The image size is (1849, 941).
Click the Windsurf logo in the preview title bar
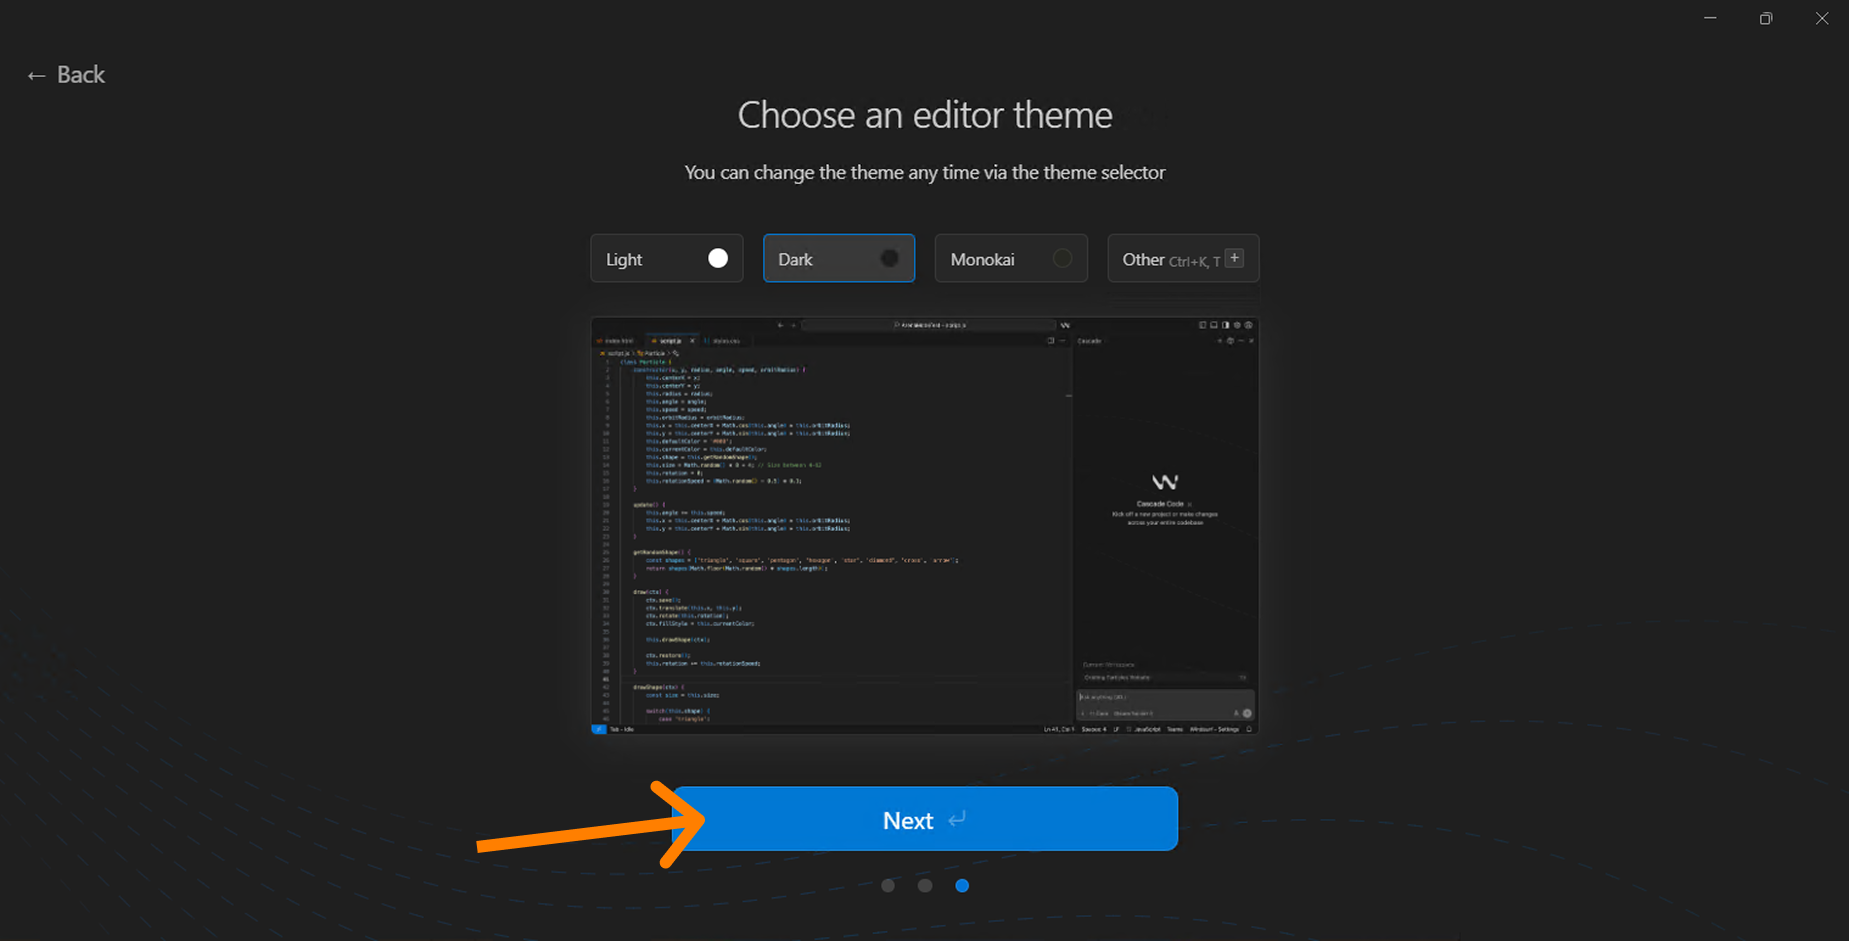click(x=1065, y=325)
